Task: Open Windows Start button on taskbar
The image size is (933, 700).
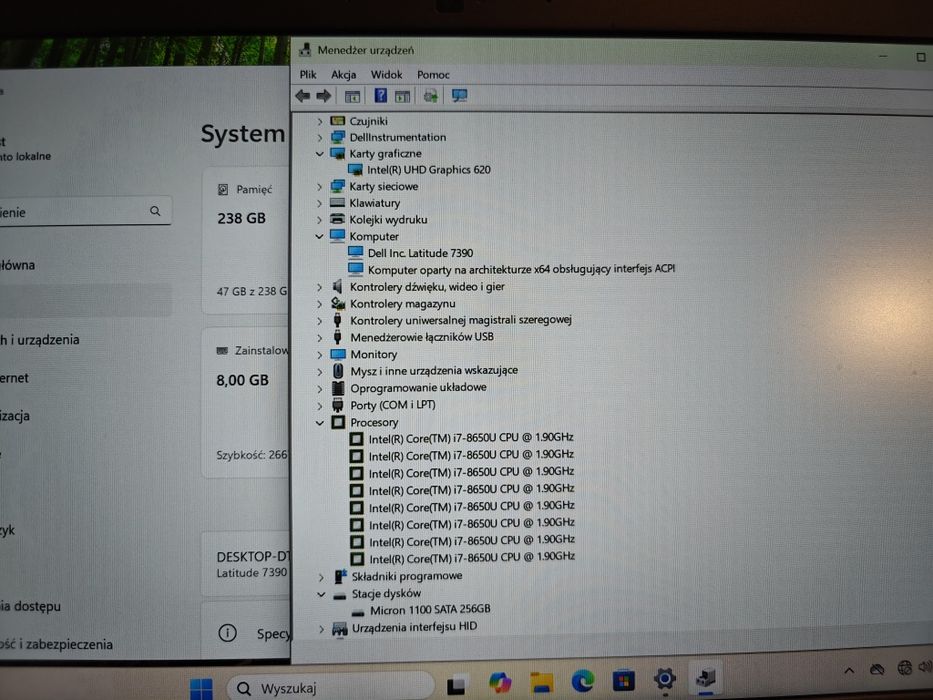Action: (201, 689)
